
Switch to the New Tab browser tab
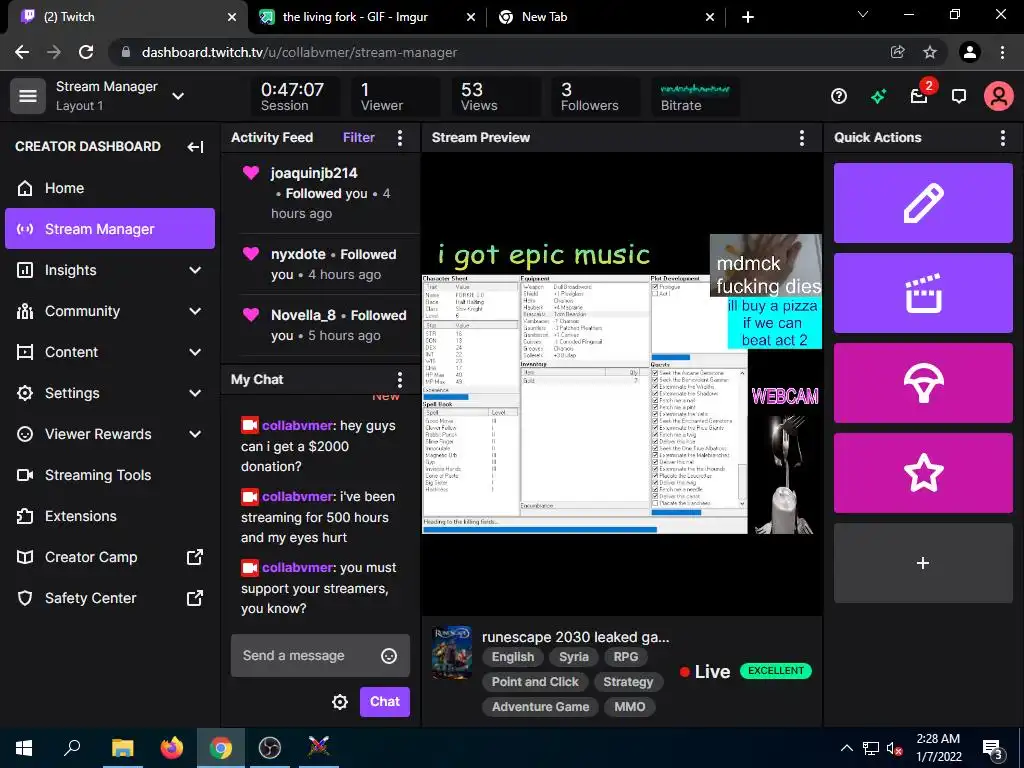[605, 17]
